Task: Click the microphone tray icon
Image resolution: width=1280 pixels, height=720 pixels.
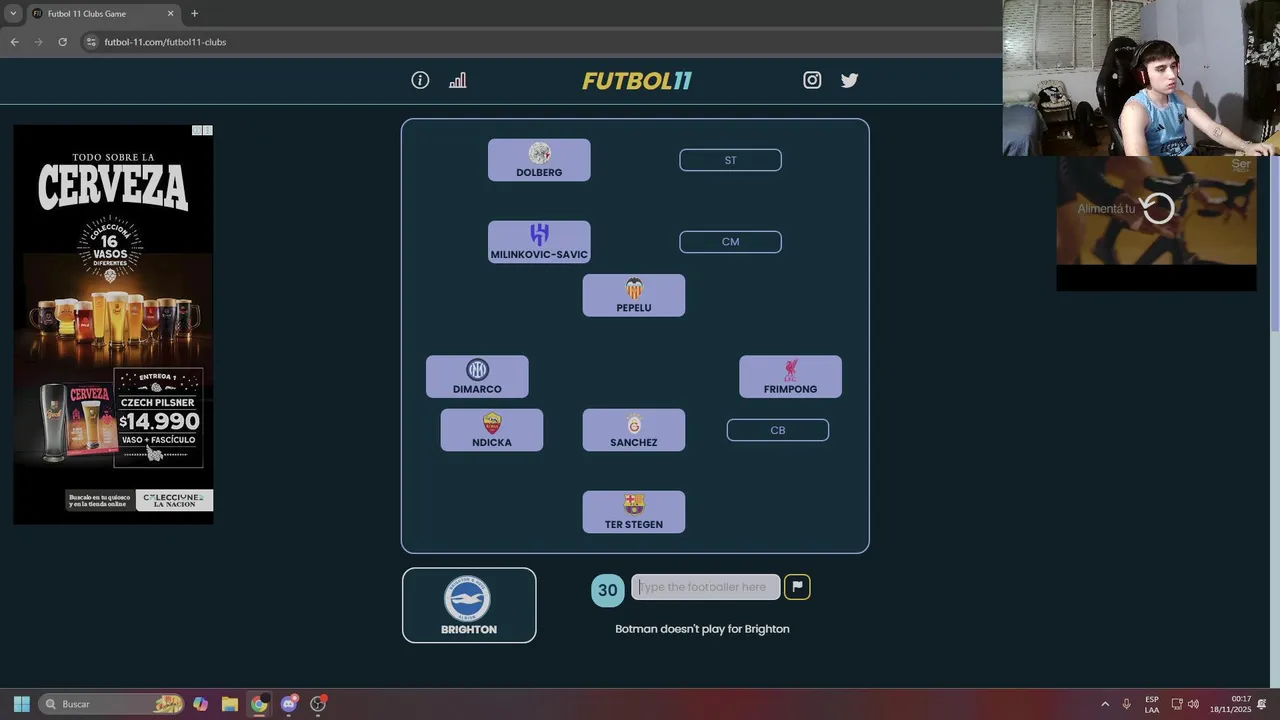Action: pos(1126,704)
